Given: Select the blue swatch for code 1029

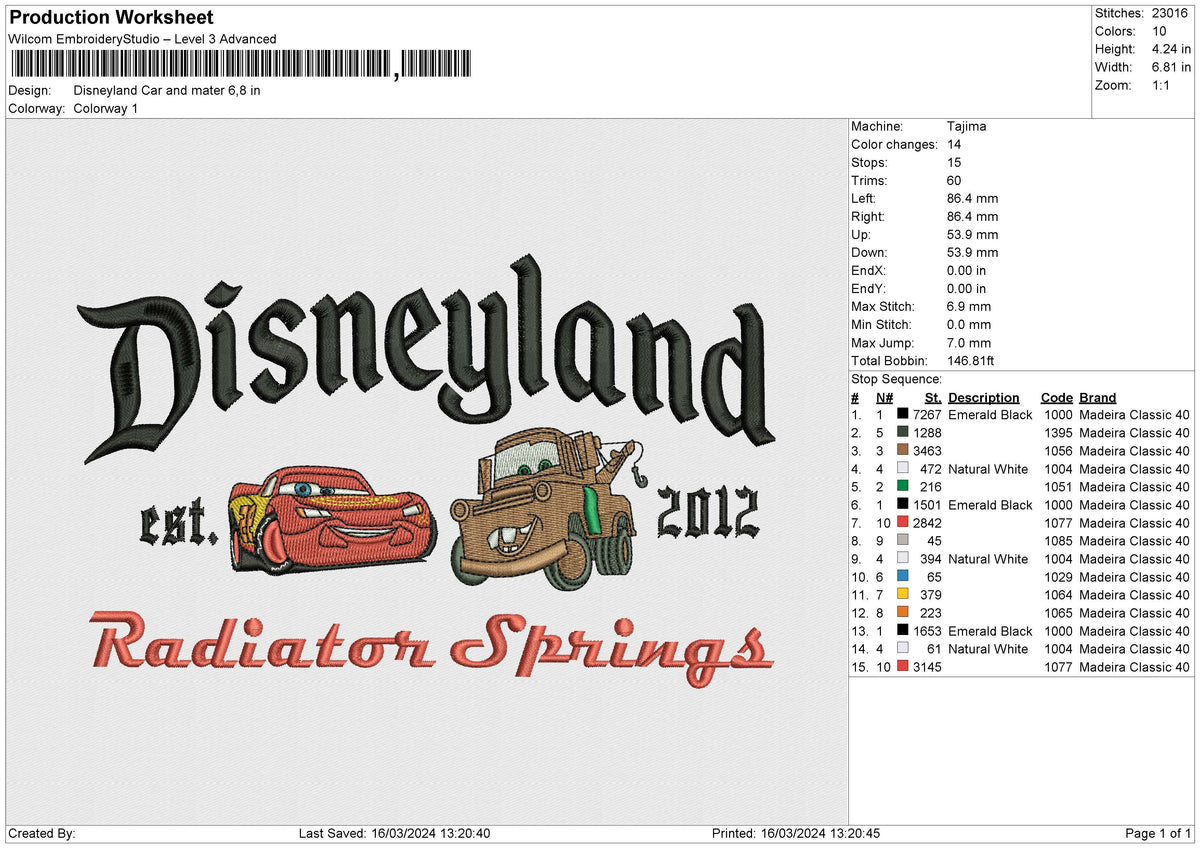Looking at the screenshot, I should [902, 577].
